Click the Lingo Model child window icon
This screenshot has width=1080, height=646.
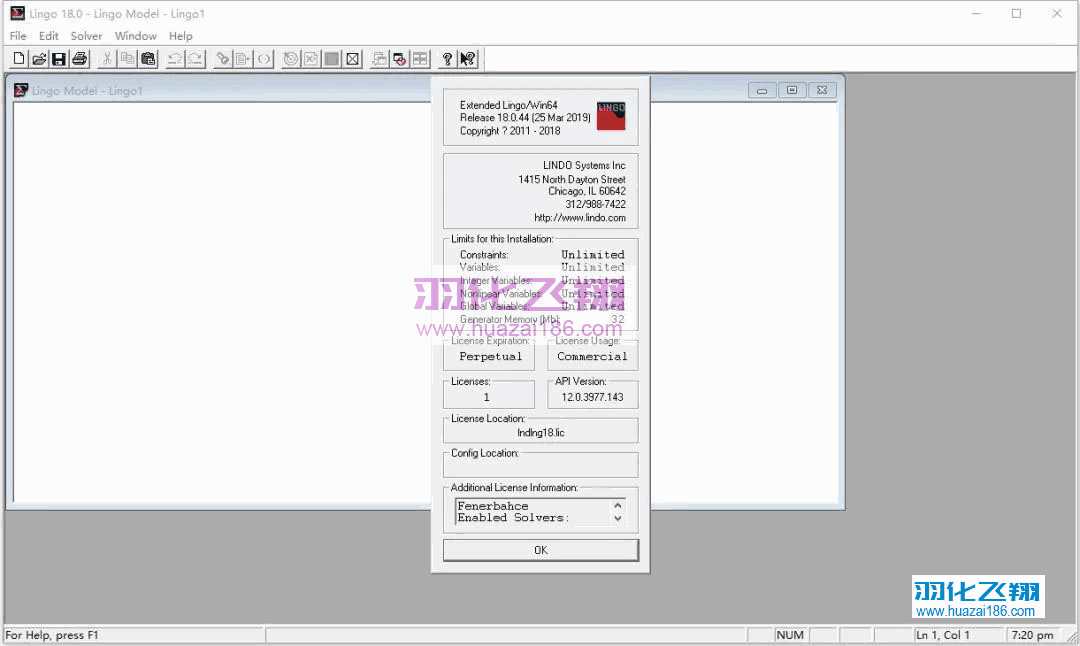pos(21,90)
